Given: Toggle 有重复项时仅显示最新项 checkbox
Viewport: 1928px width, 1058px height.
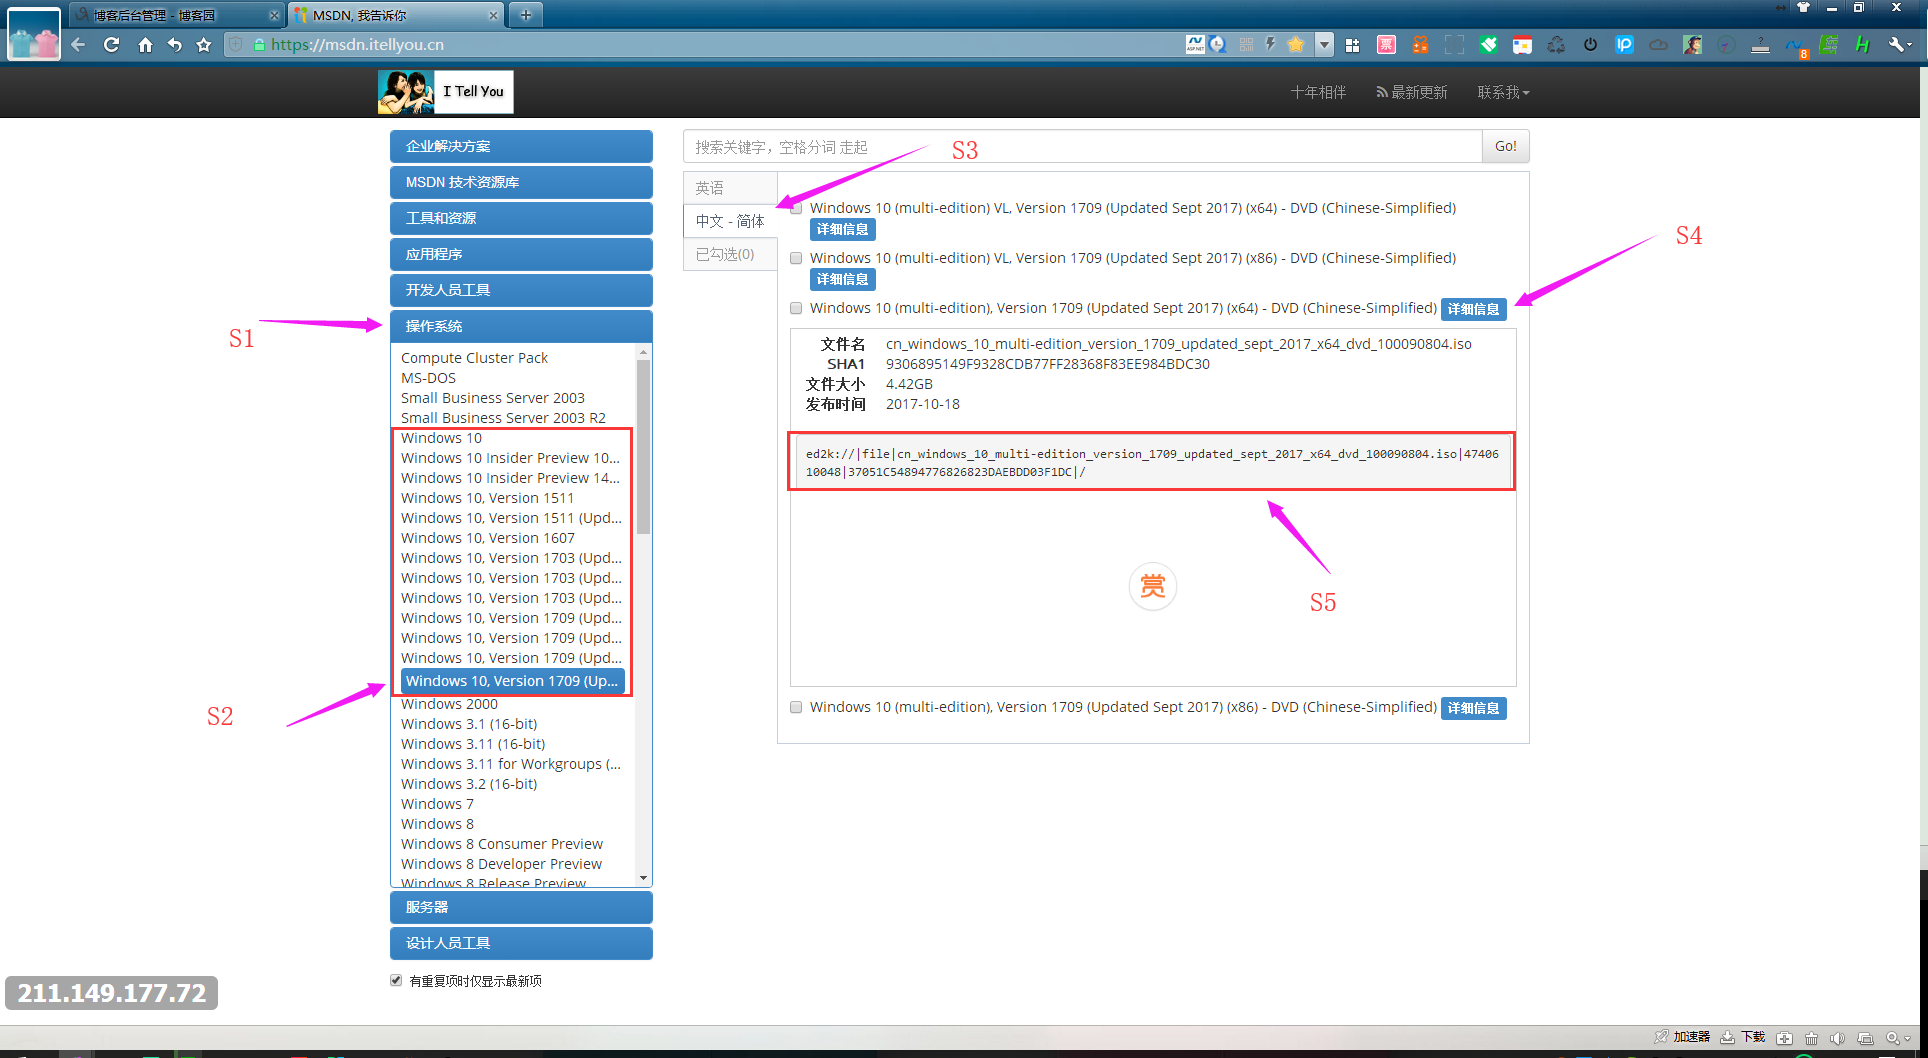Looking at the screenshot, I should 396,980.
